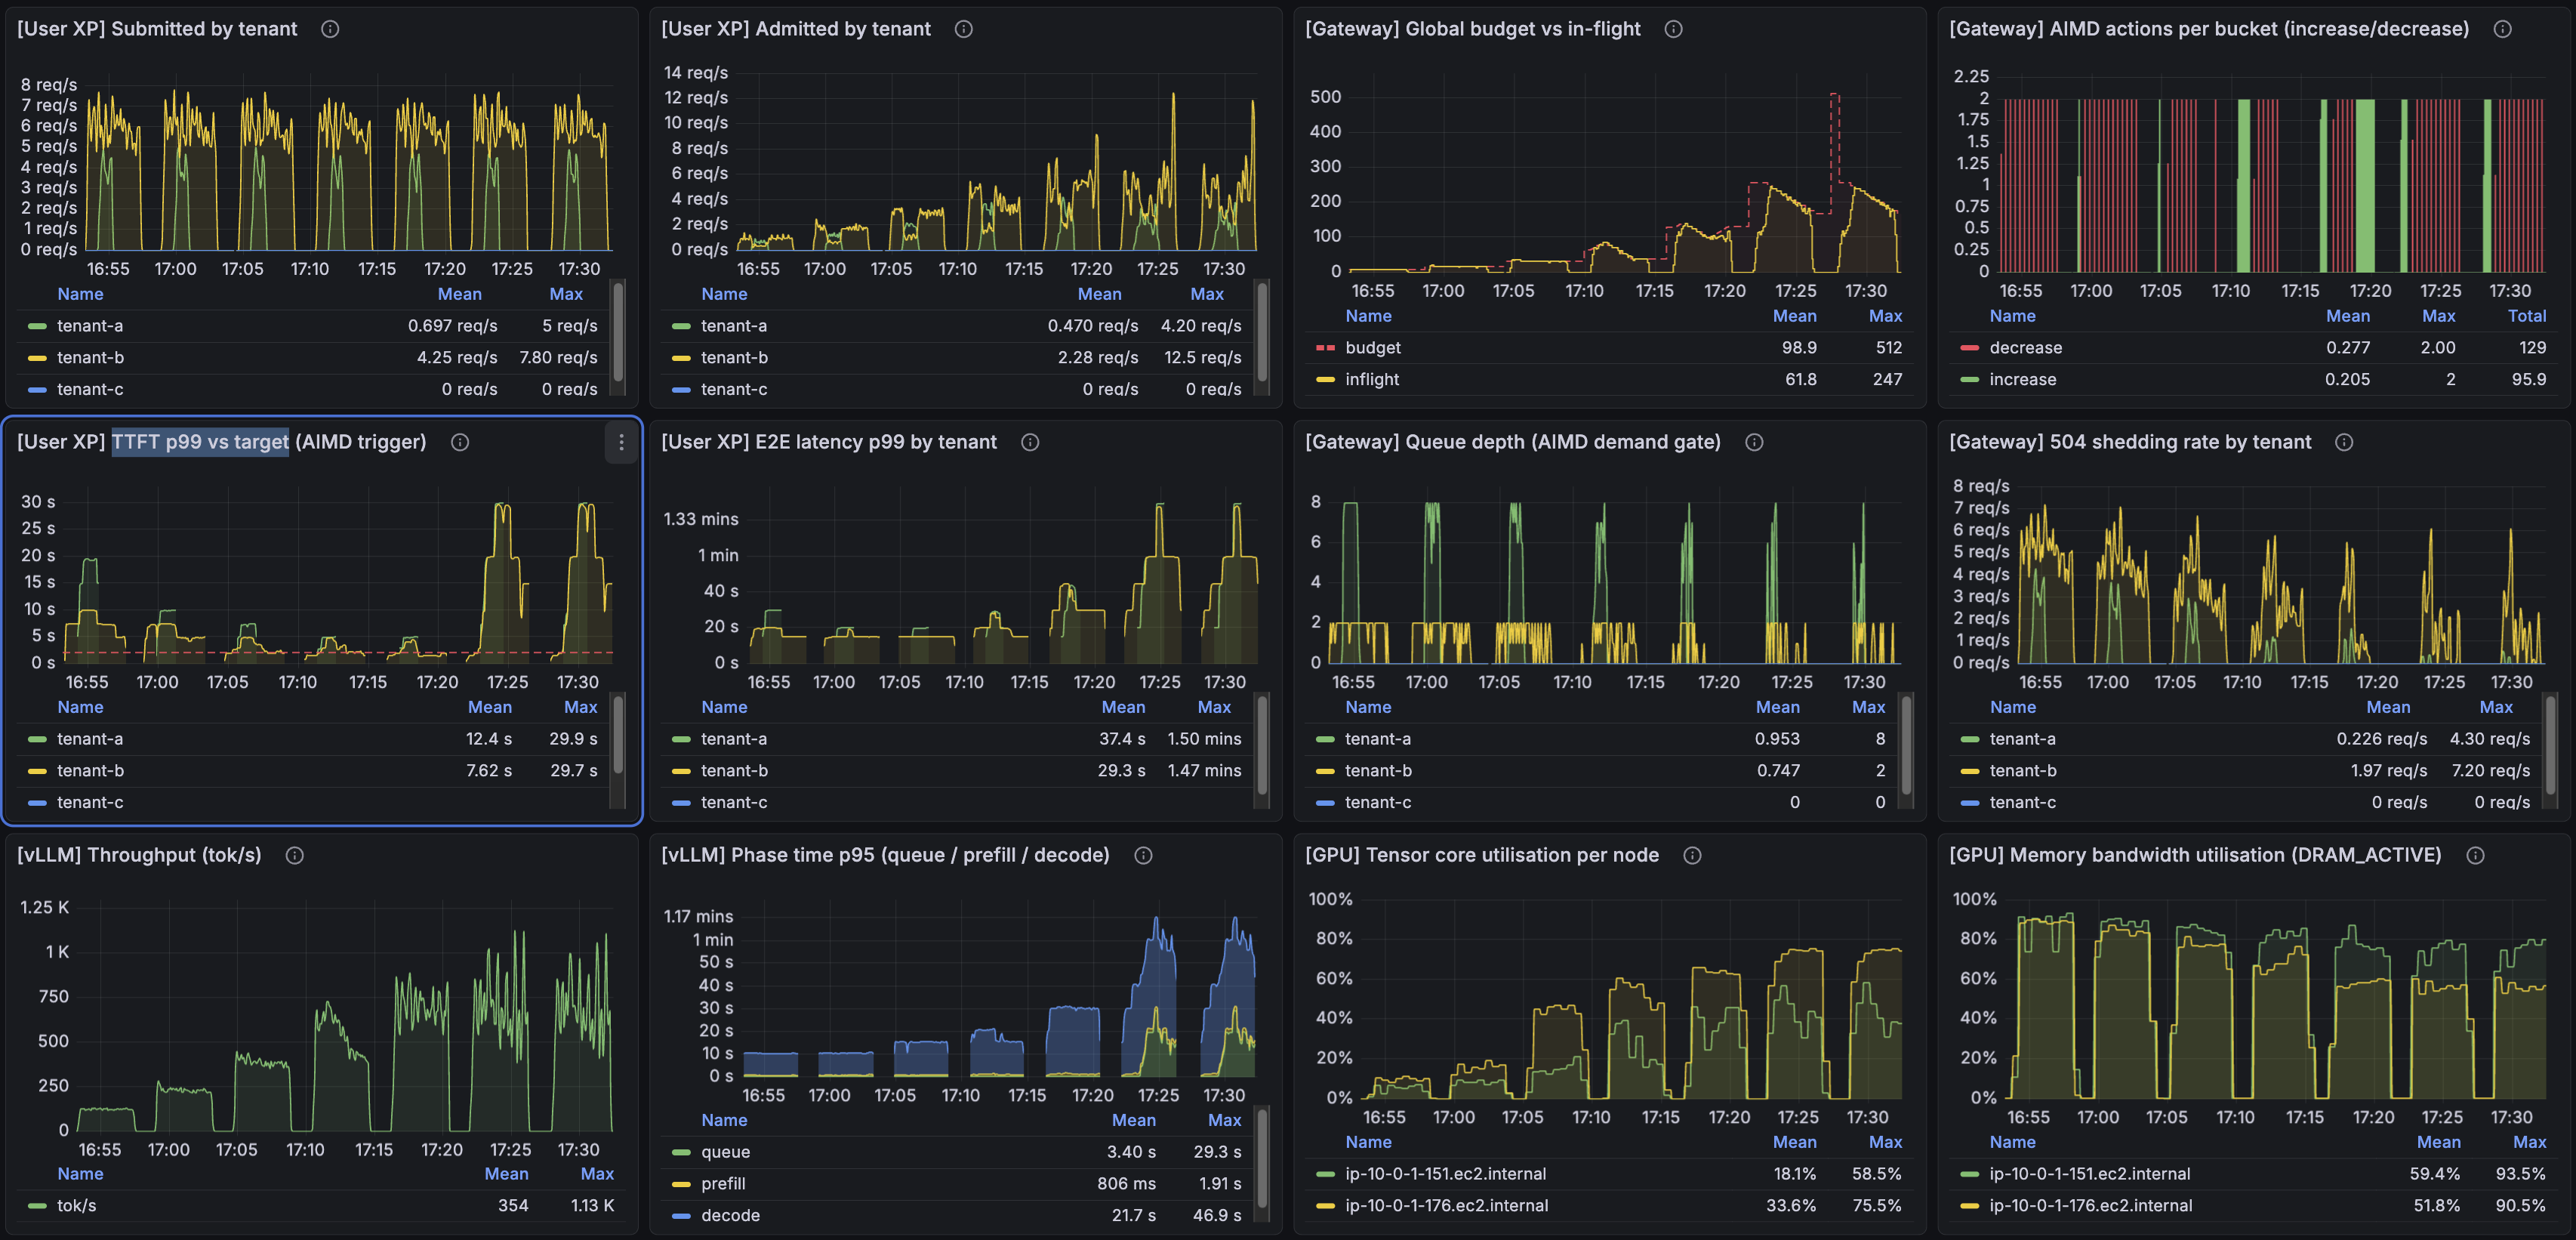Click info icon beside TTFT p99 vs target title
This screenshot has width=2576, height=1240.
pyautogui.click(x=459, y=442)
